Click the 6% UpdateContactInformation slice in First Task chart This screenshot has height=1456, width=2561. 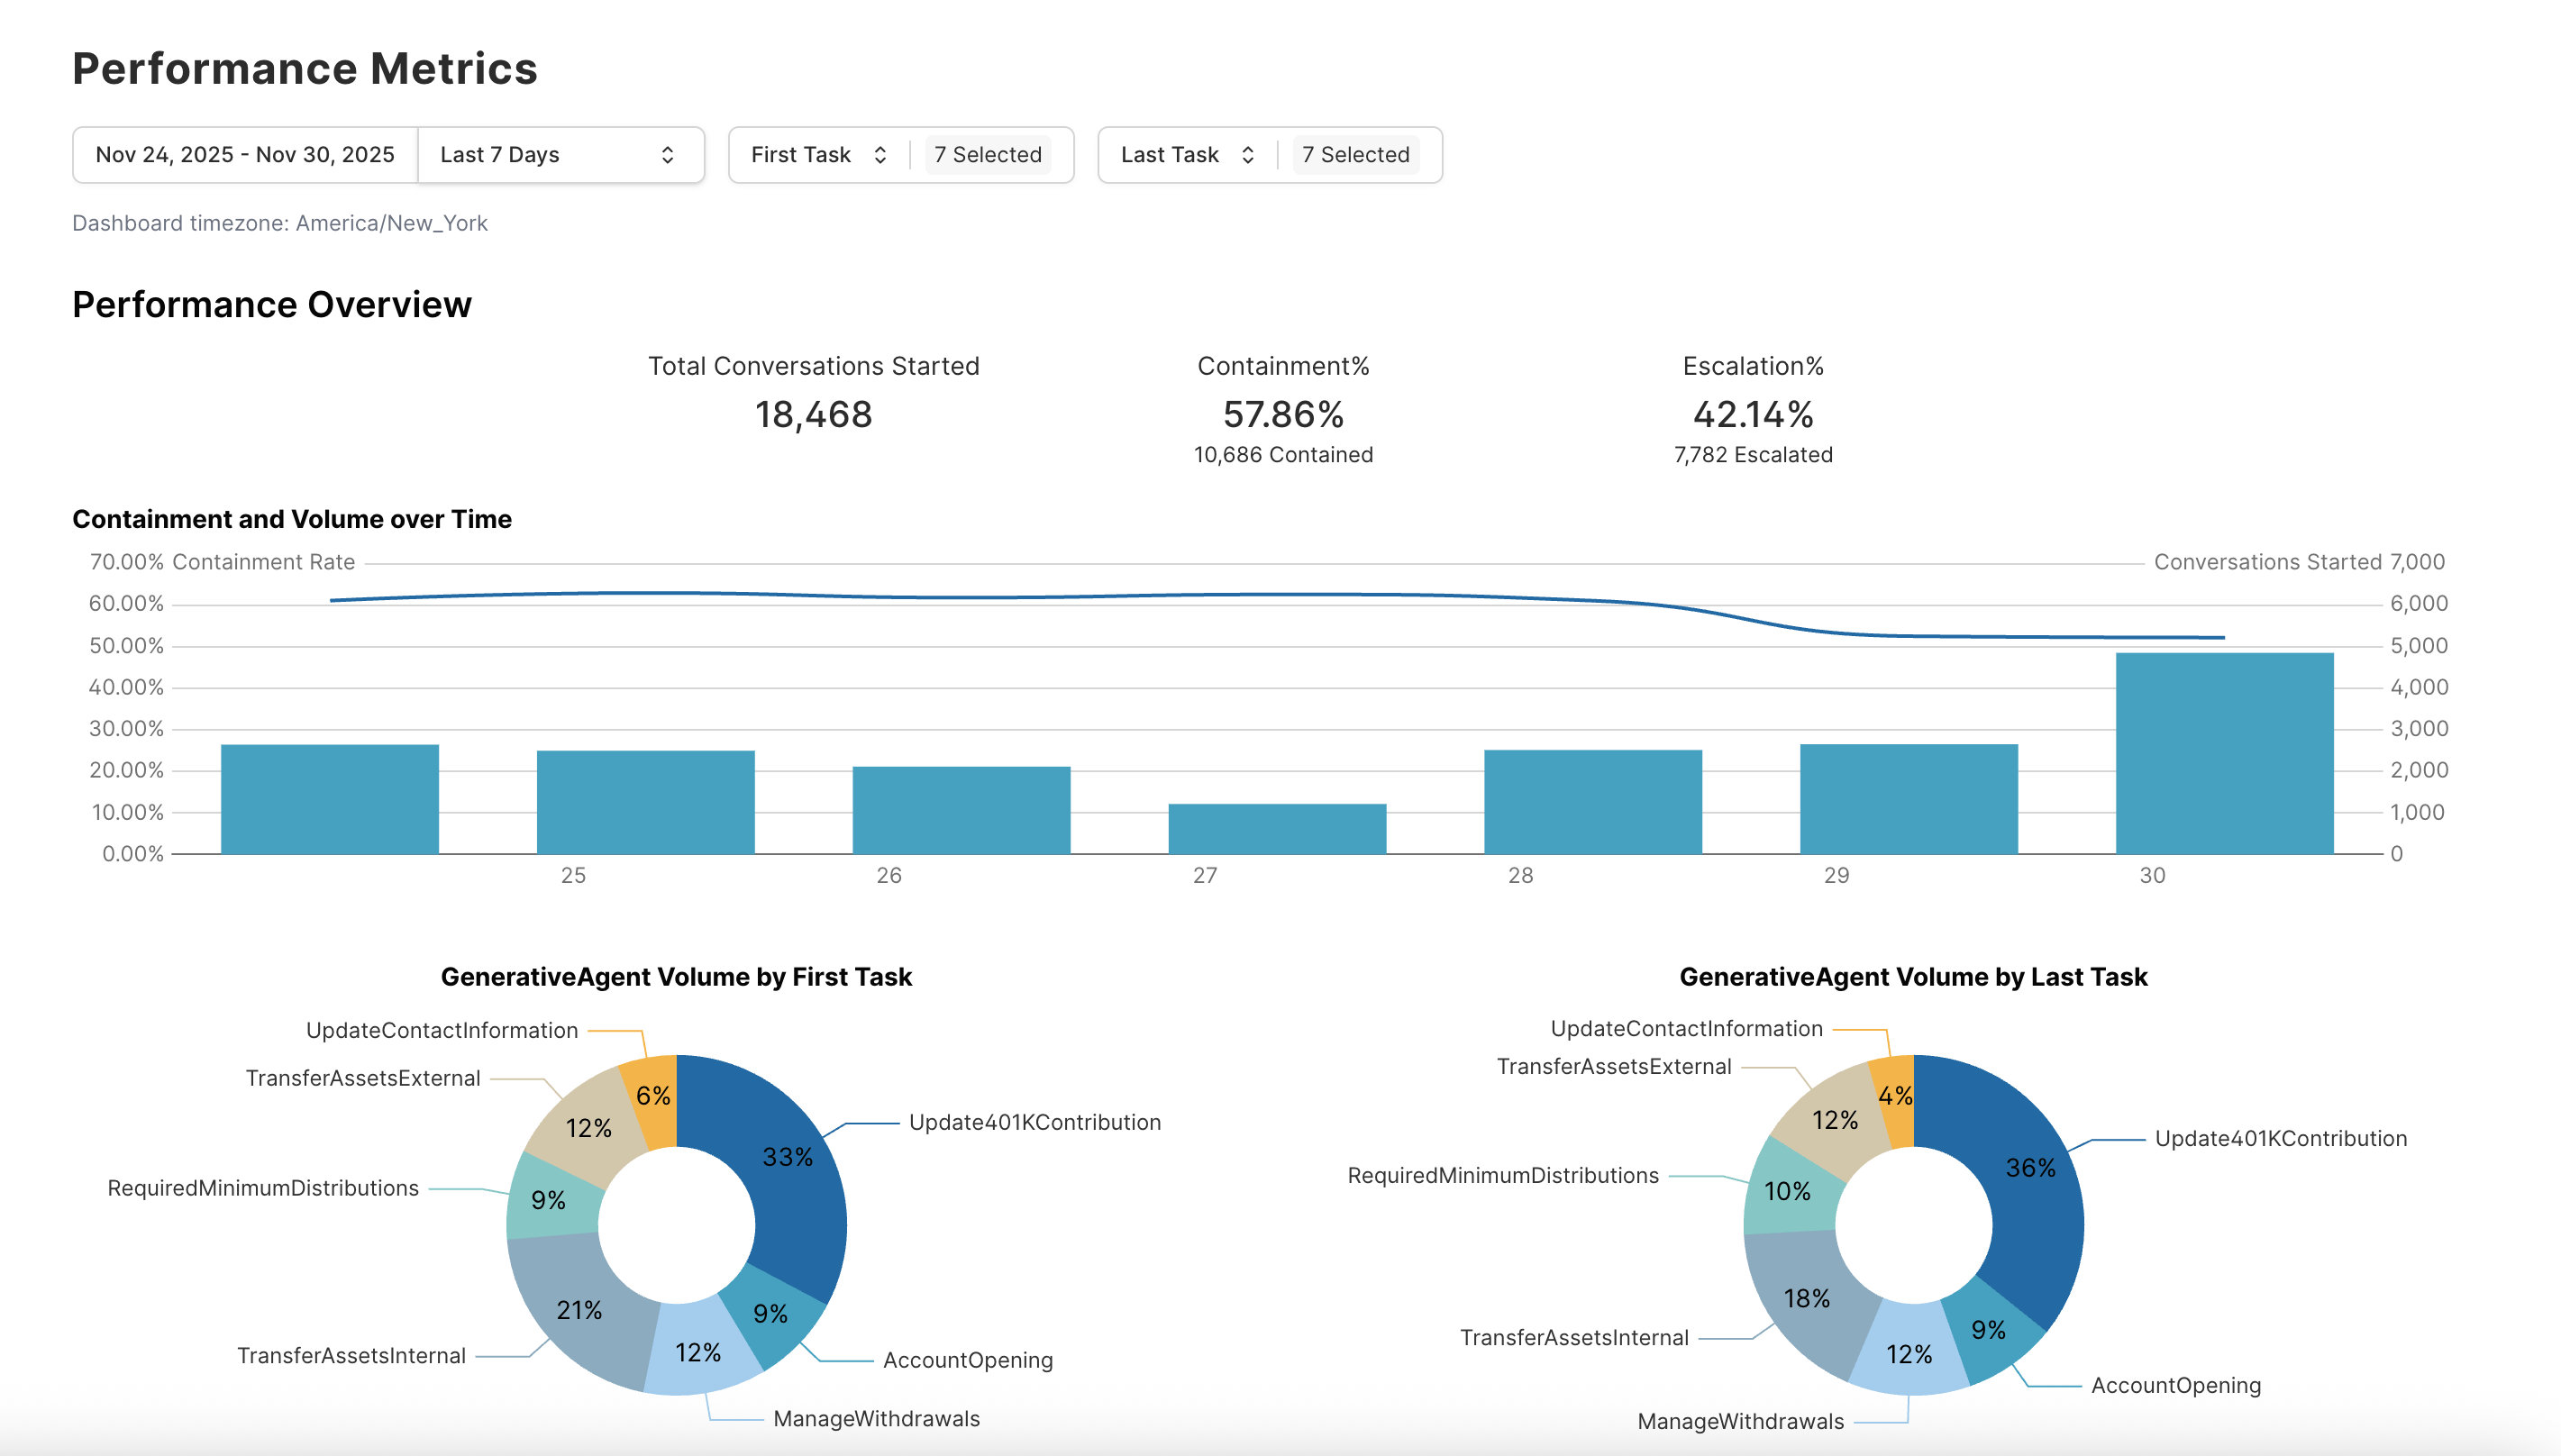(653, 1096)
